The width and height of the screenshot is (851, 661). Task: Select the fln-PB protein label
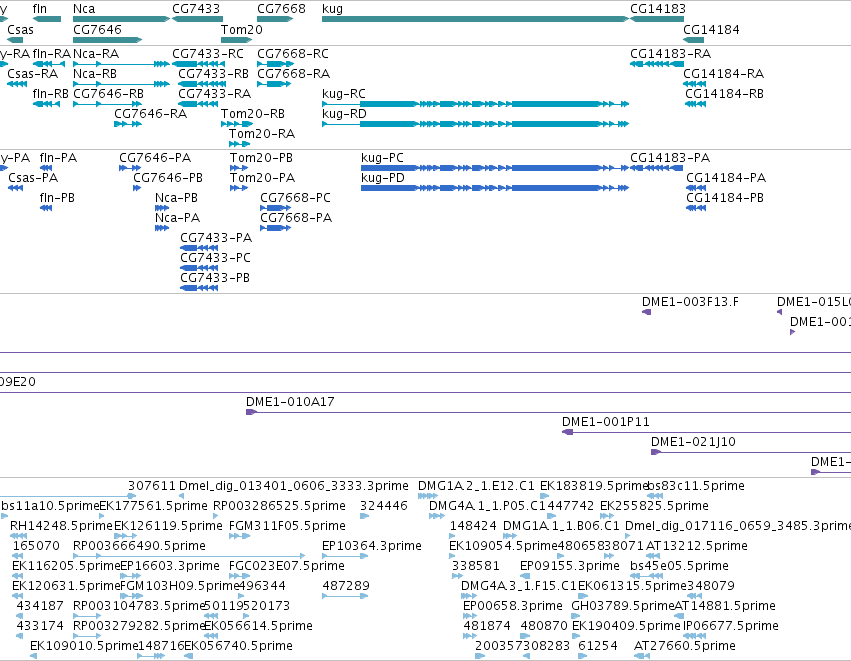(x=57, y=198)
